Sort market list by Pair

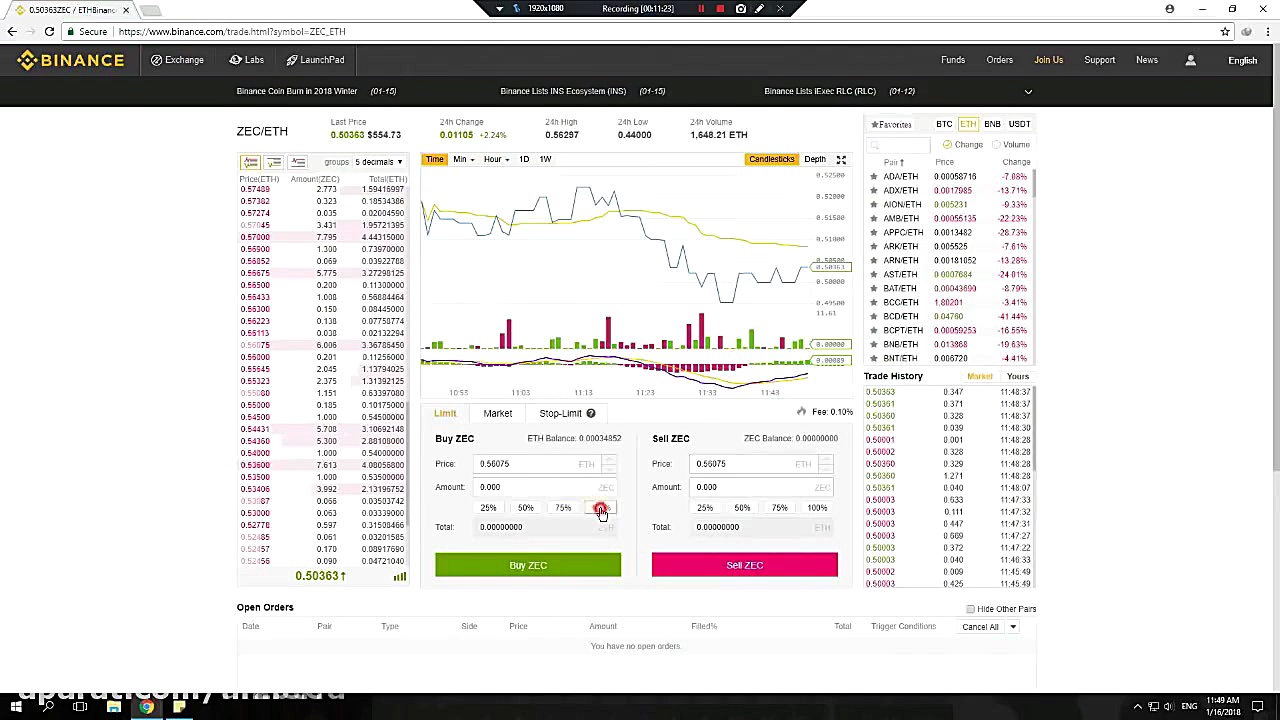tap(892, 162)
